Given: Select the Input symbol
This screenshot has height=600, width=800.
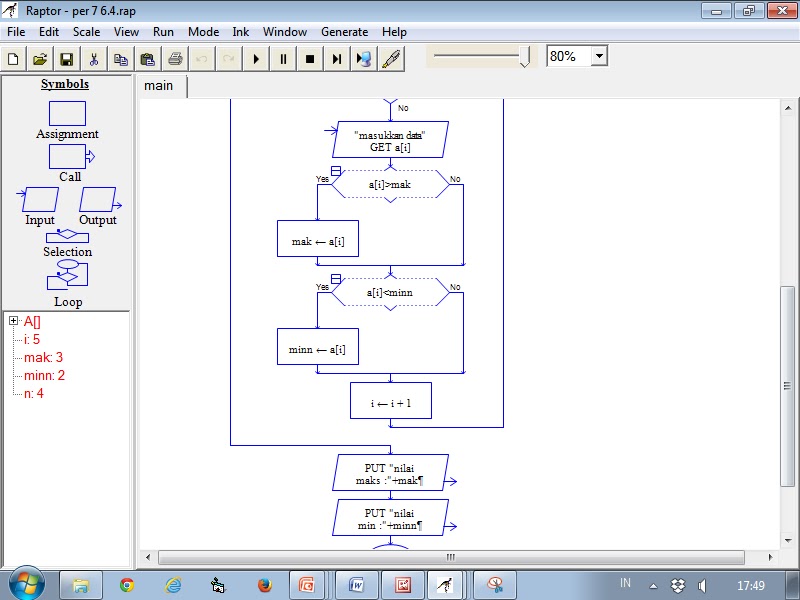Looking at the screenshot, I should point(39,199).
